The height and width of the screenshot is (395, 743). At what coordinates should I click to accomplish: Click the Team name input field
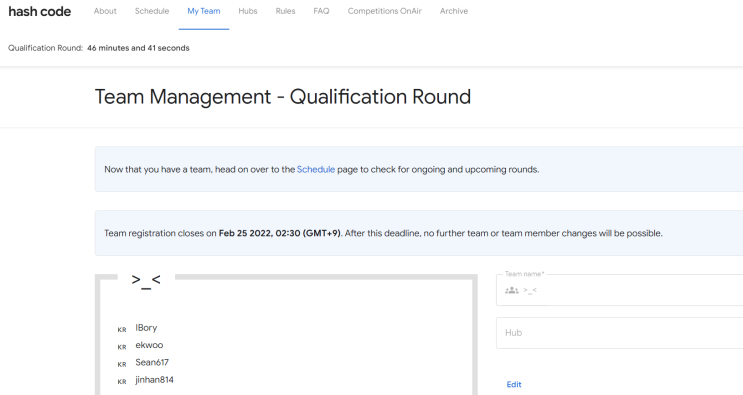point(619,290)
